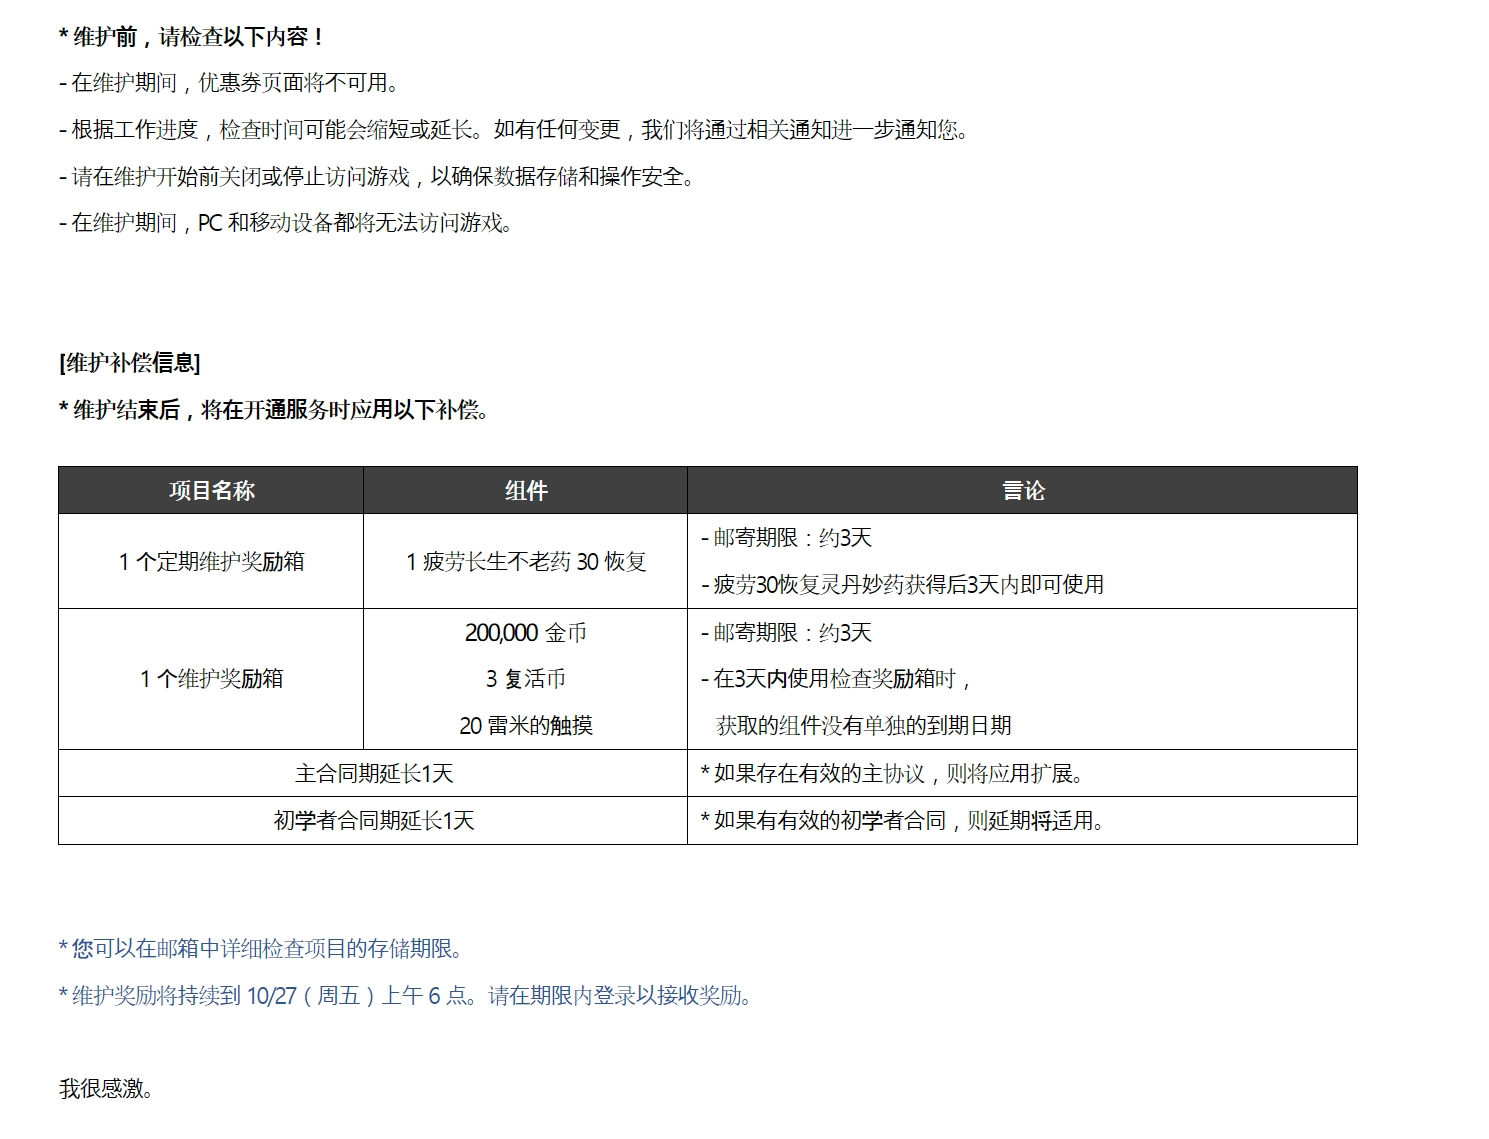Click line about PC 和移动设备都将无法访问游戏

coord(286,223)
